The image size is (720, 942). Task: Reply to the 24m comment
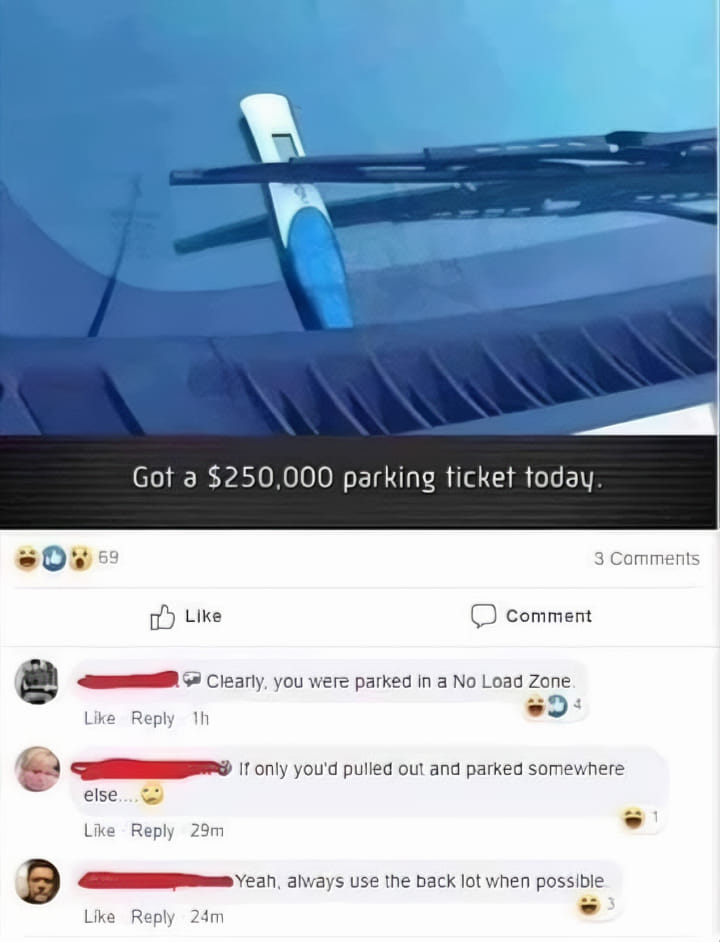153,917
